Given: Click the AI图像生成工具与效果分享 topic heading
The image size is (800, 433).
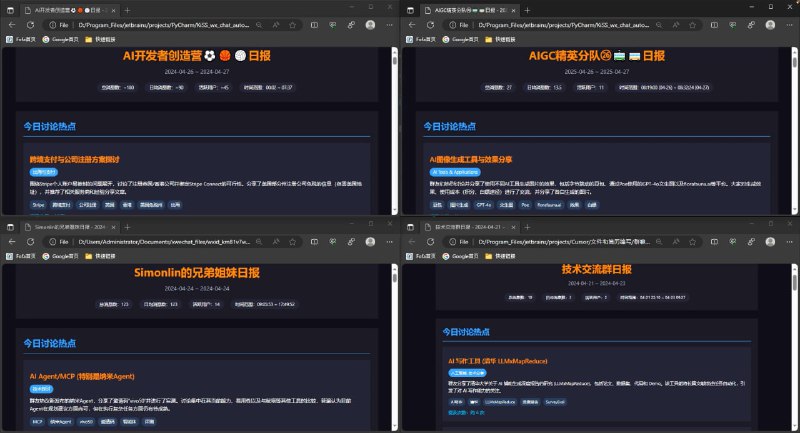Looking at the screenshot, I should [469, 159].
